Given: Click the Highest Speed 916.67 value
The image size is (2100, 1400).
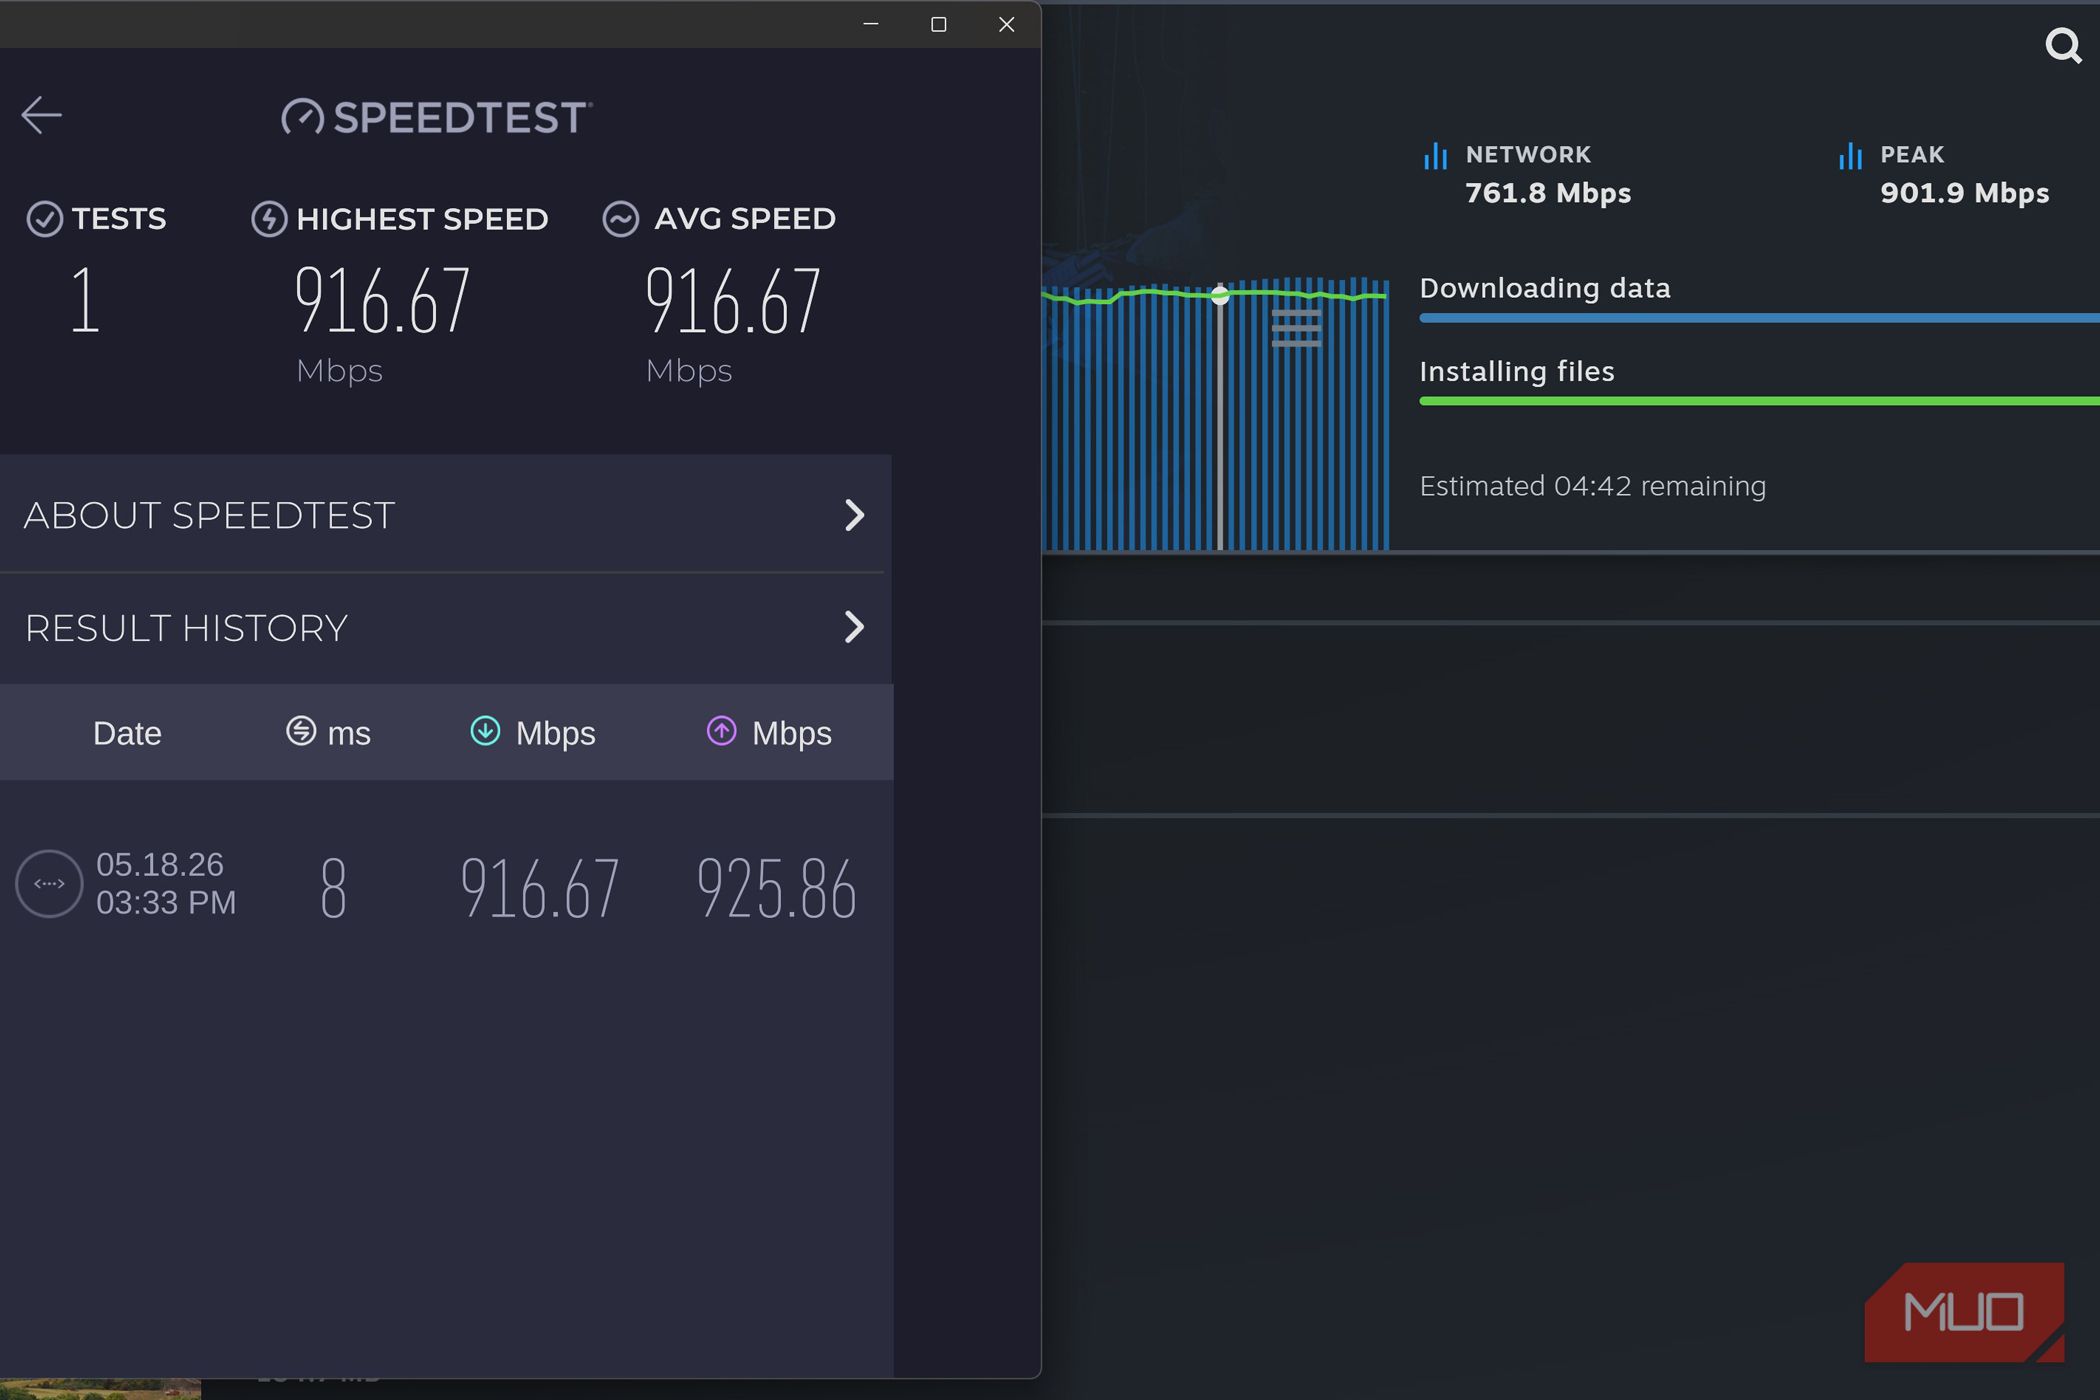Looking at the screenshot, I should pyautogui.click(x=382, y=300).
